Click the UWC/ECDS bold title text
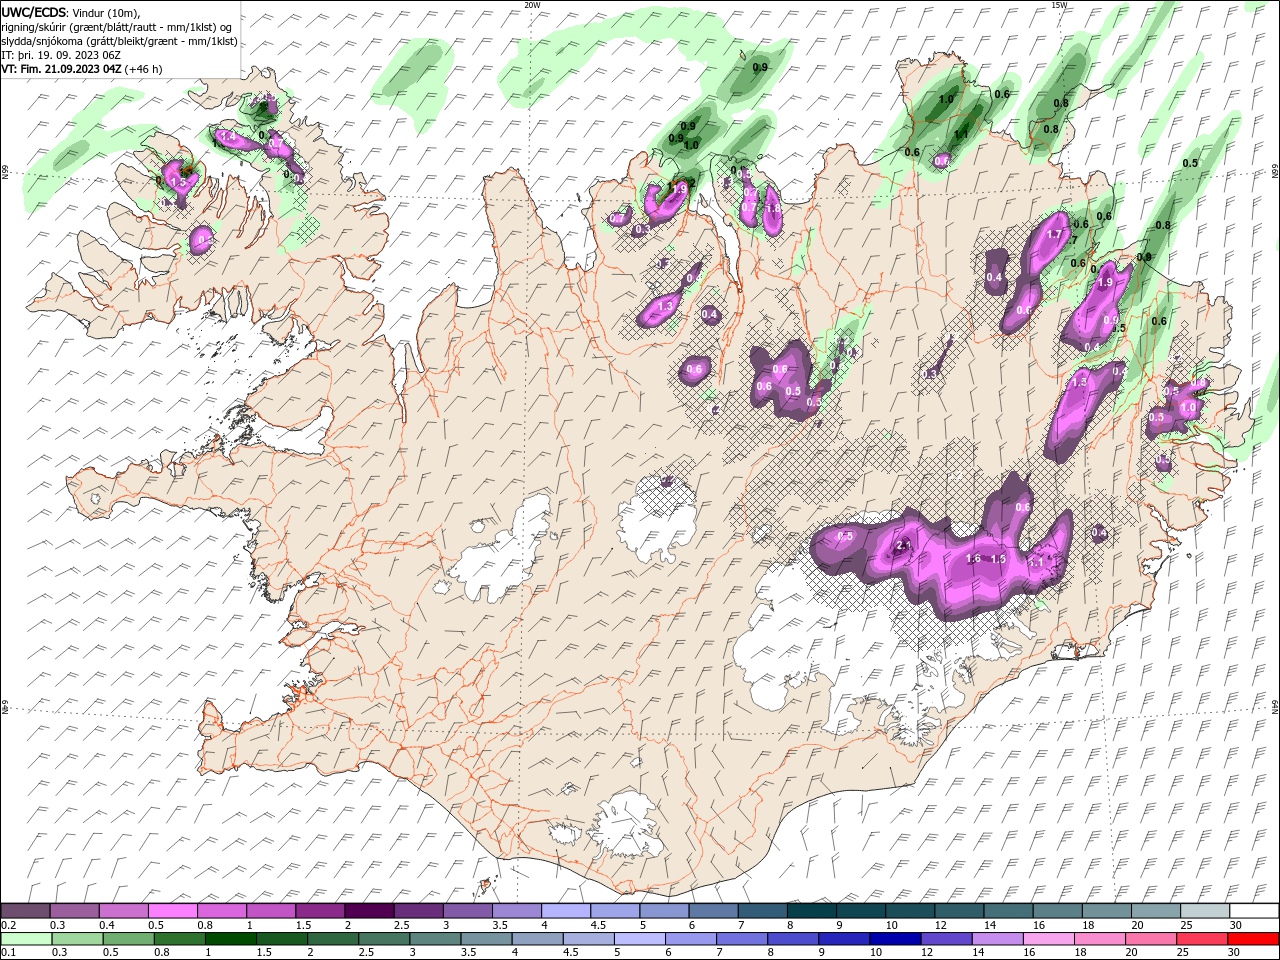This screenshot has height=960, width=1280. (x=34, y=12)
